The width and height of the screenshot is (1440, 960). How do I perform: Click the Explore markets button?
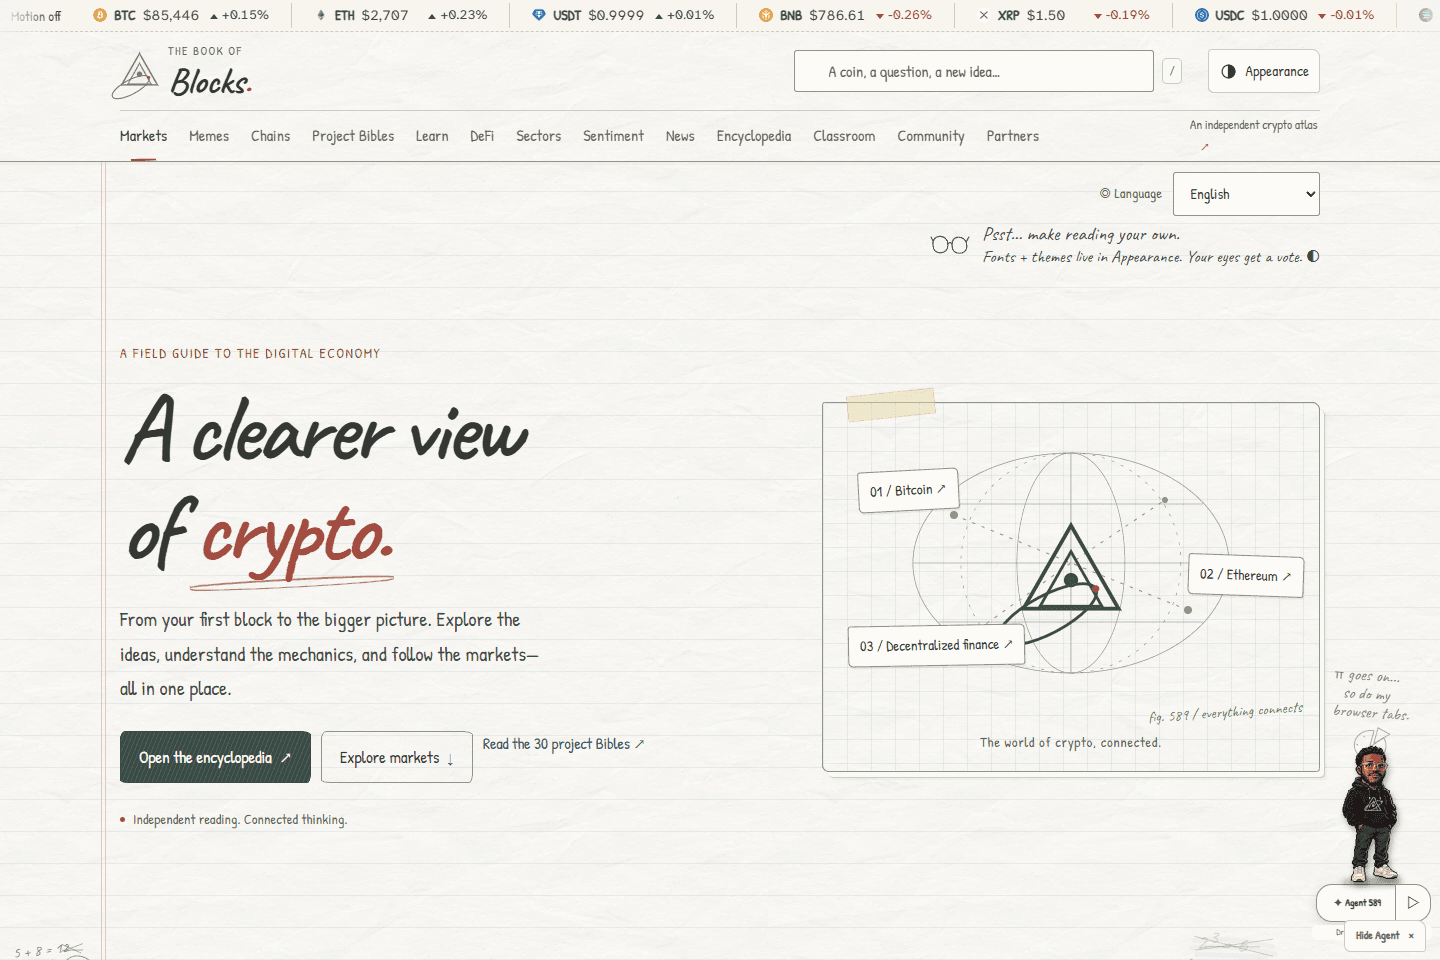pyautogui.click(x=397, y=757)
